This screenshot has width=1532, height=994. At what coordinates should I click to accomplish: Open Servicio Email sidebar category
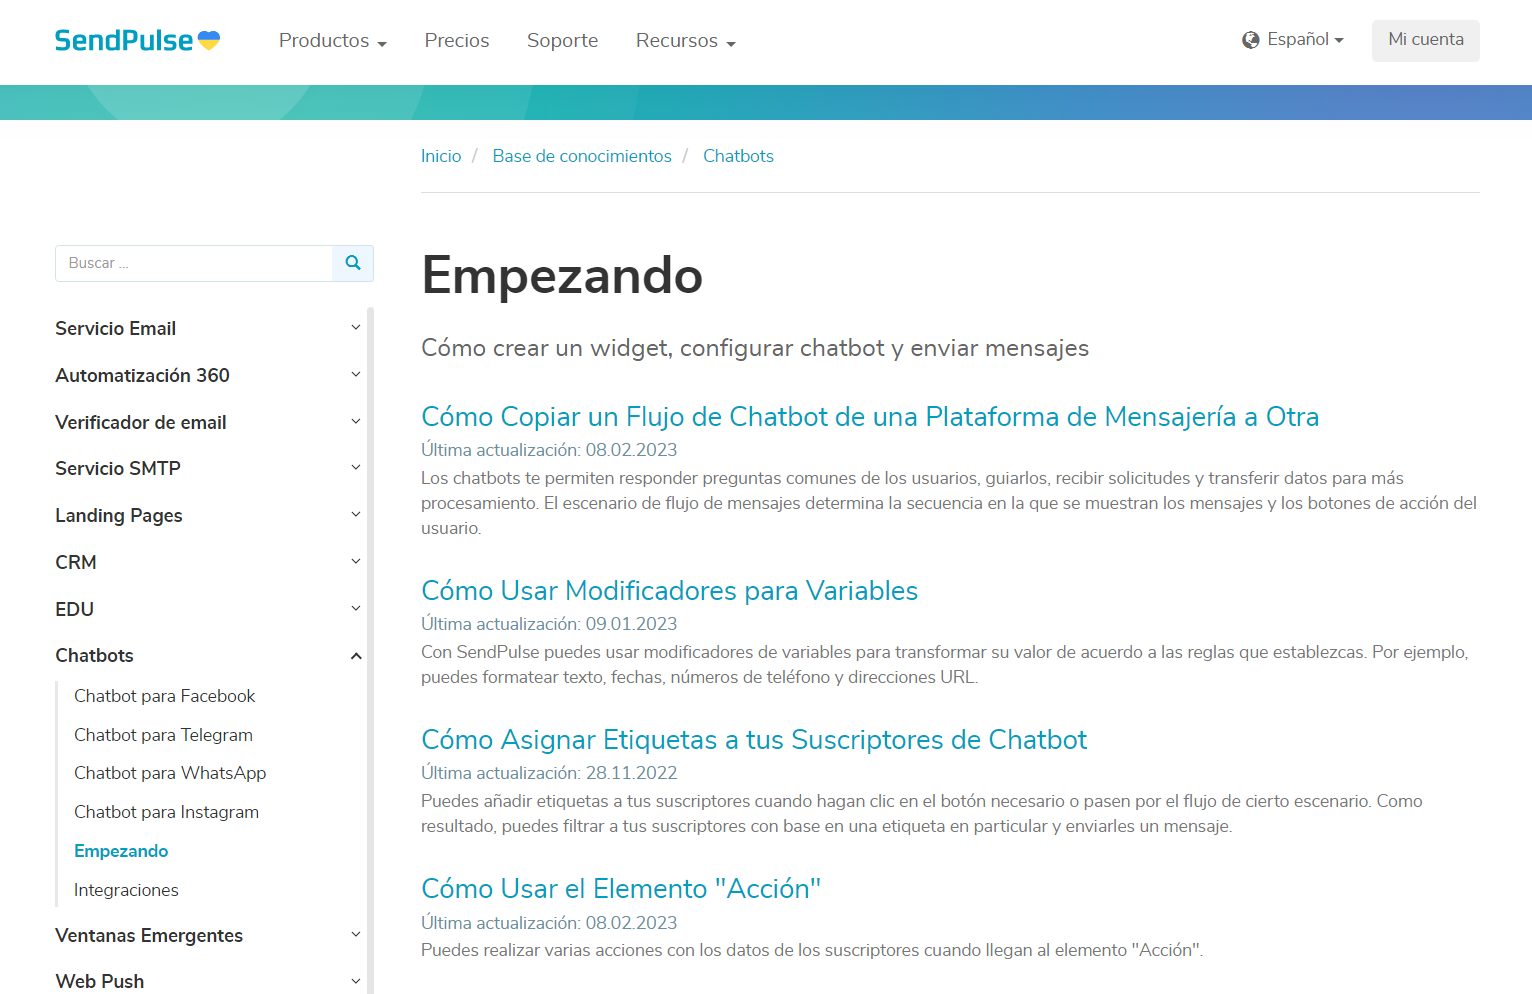click(116, 329)
